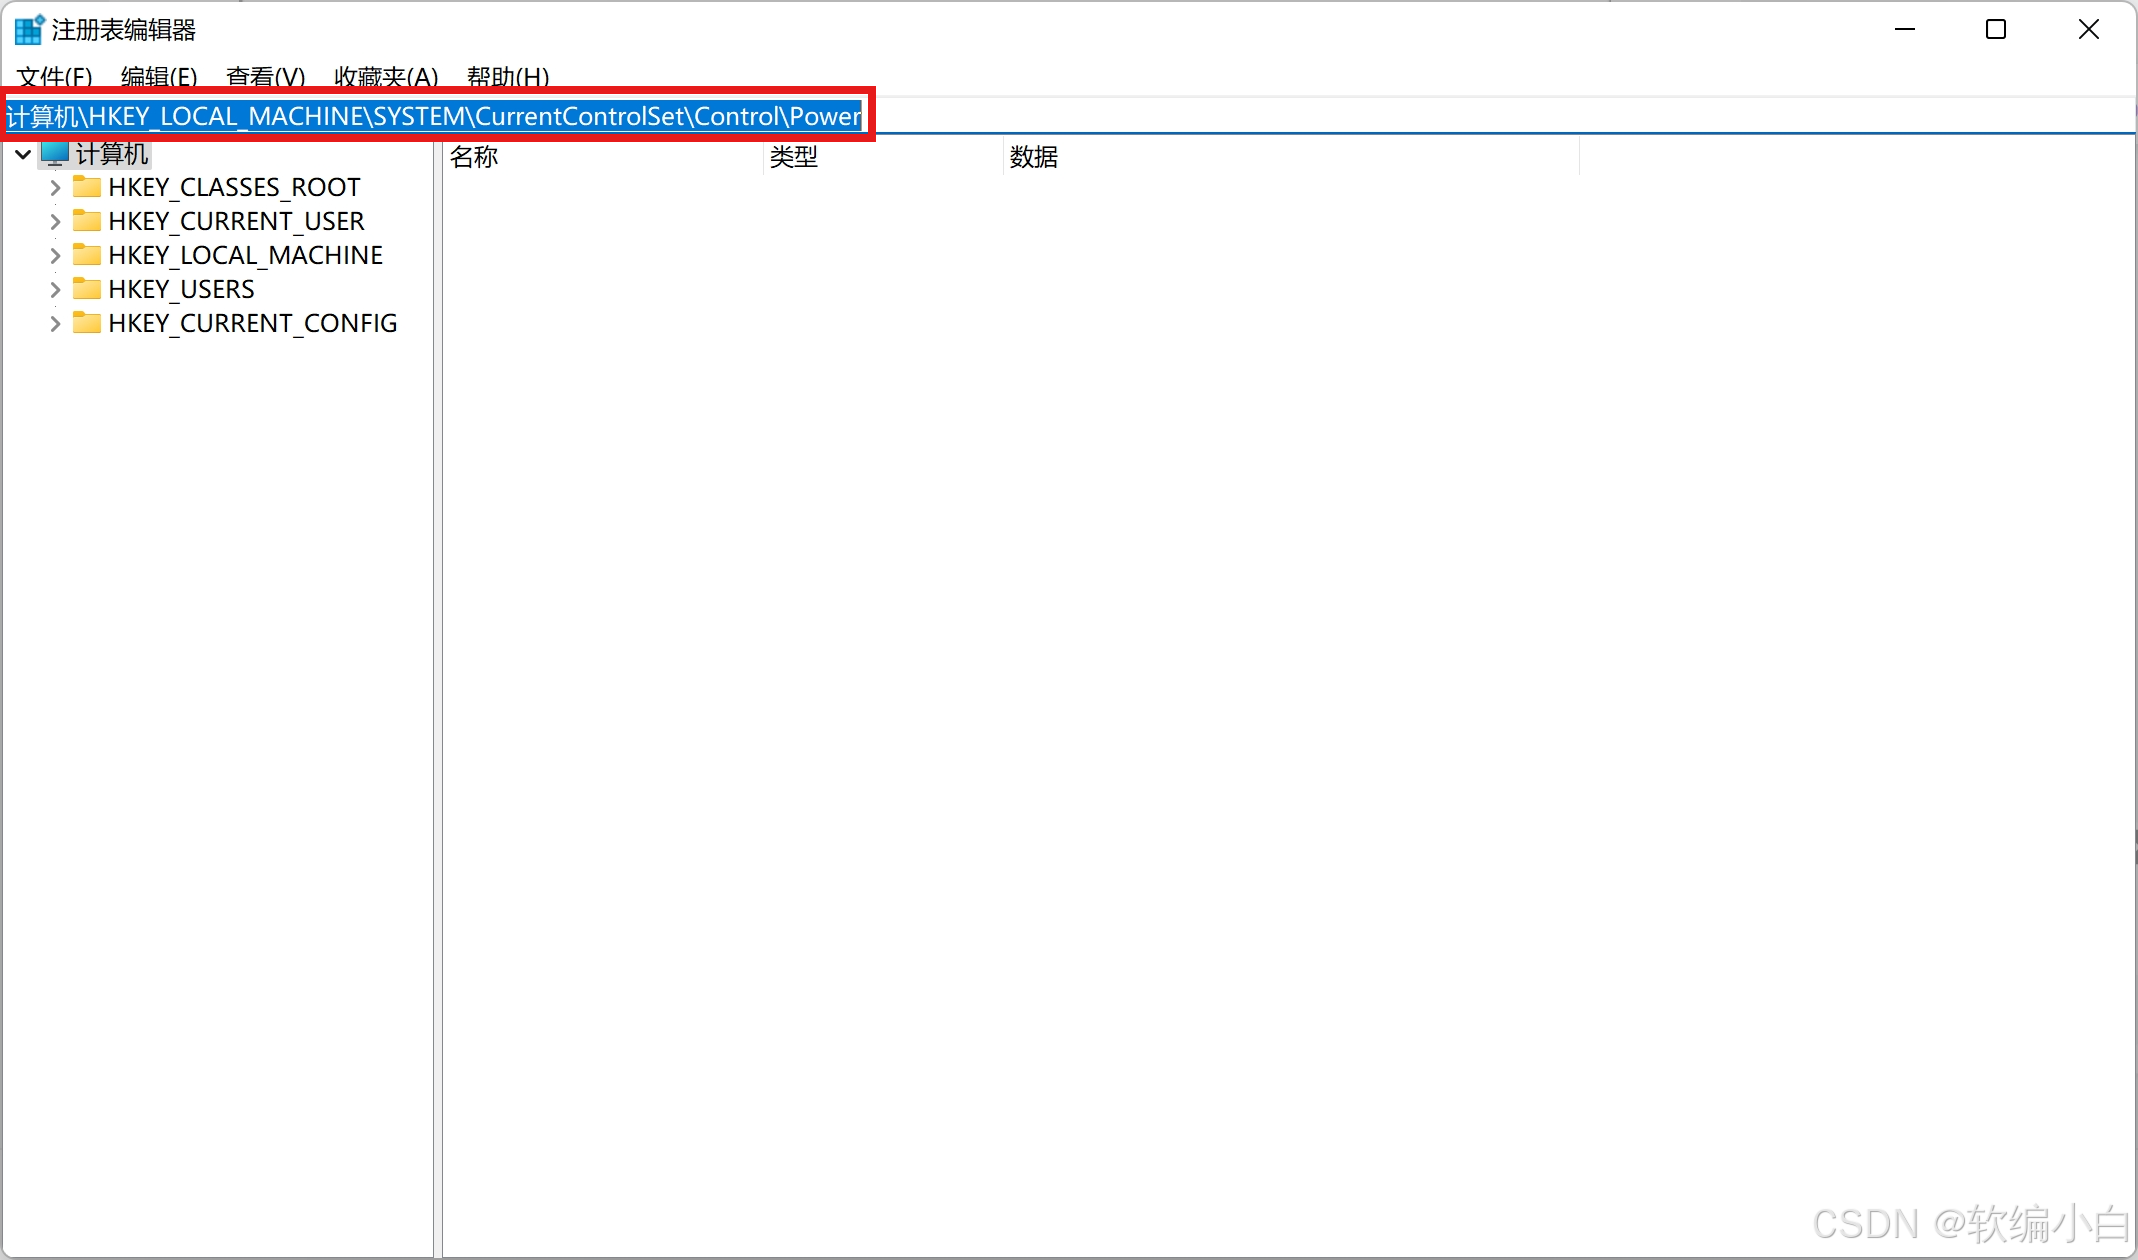This screenshot has height=1260, width=2138.
Task: Expand the HKEY_CURRENT_CONFIG branch chevron
Action: (55, 323)
